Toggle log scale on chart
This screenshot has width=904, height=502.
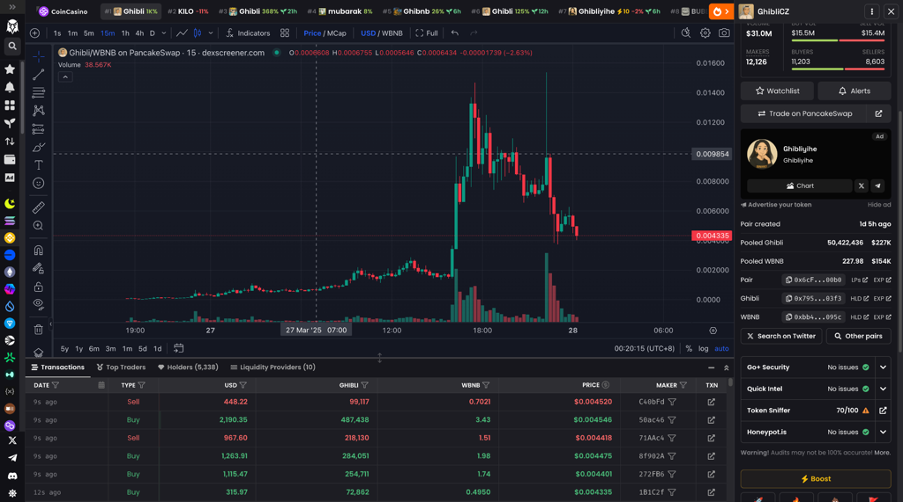click(x=703, y=349)
